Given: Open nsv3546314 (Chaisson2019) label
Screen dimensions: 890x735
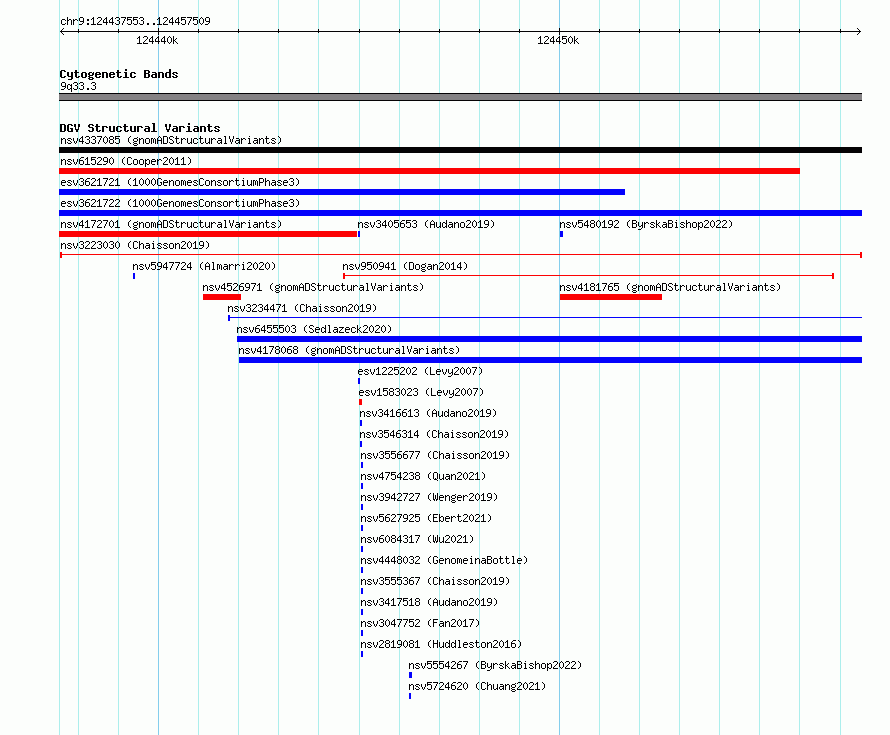Looking at the screenshot, I should (x=434, y=434).
